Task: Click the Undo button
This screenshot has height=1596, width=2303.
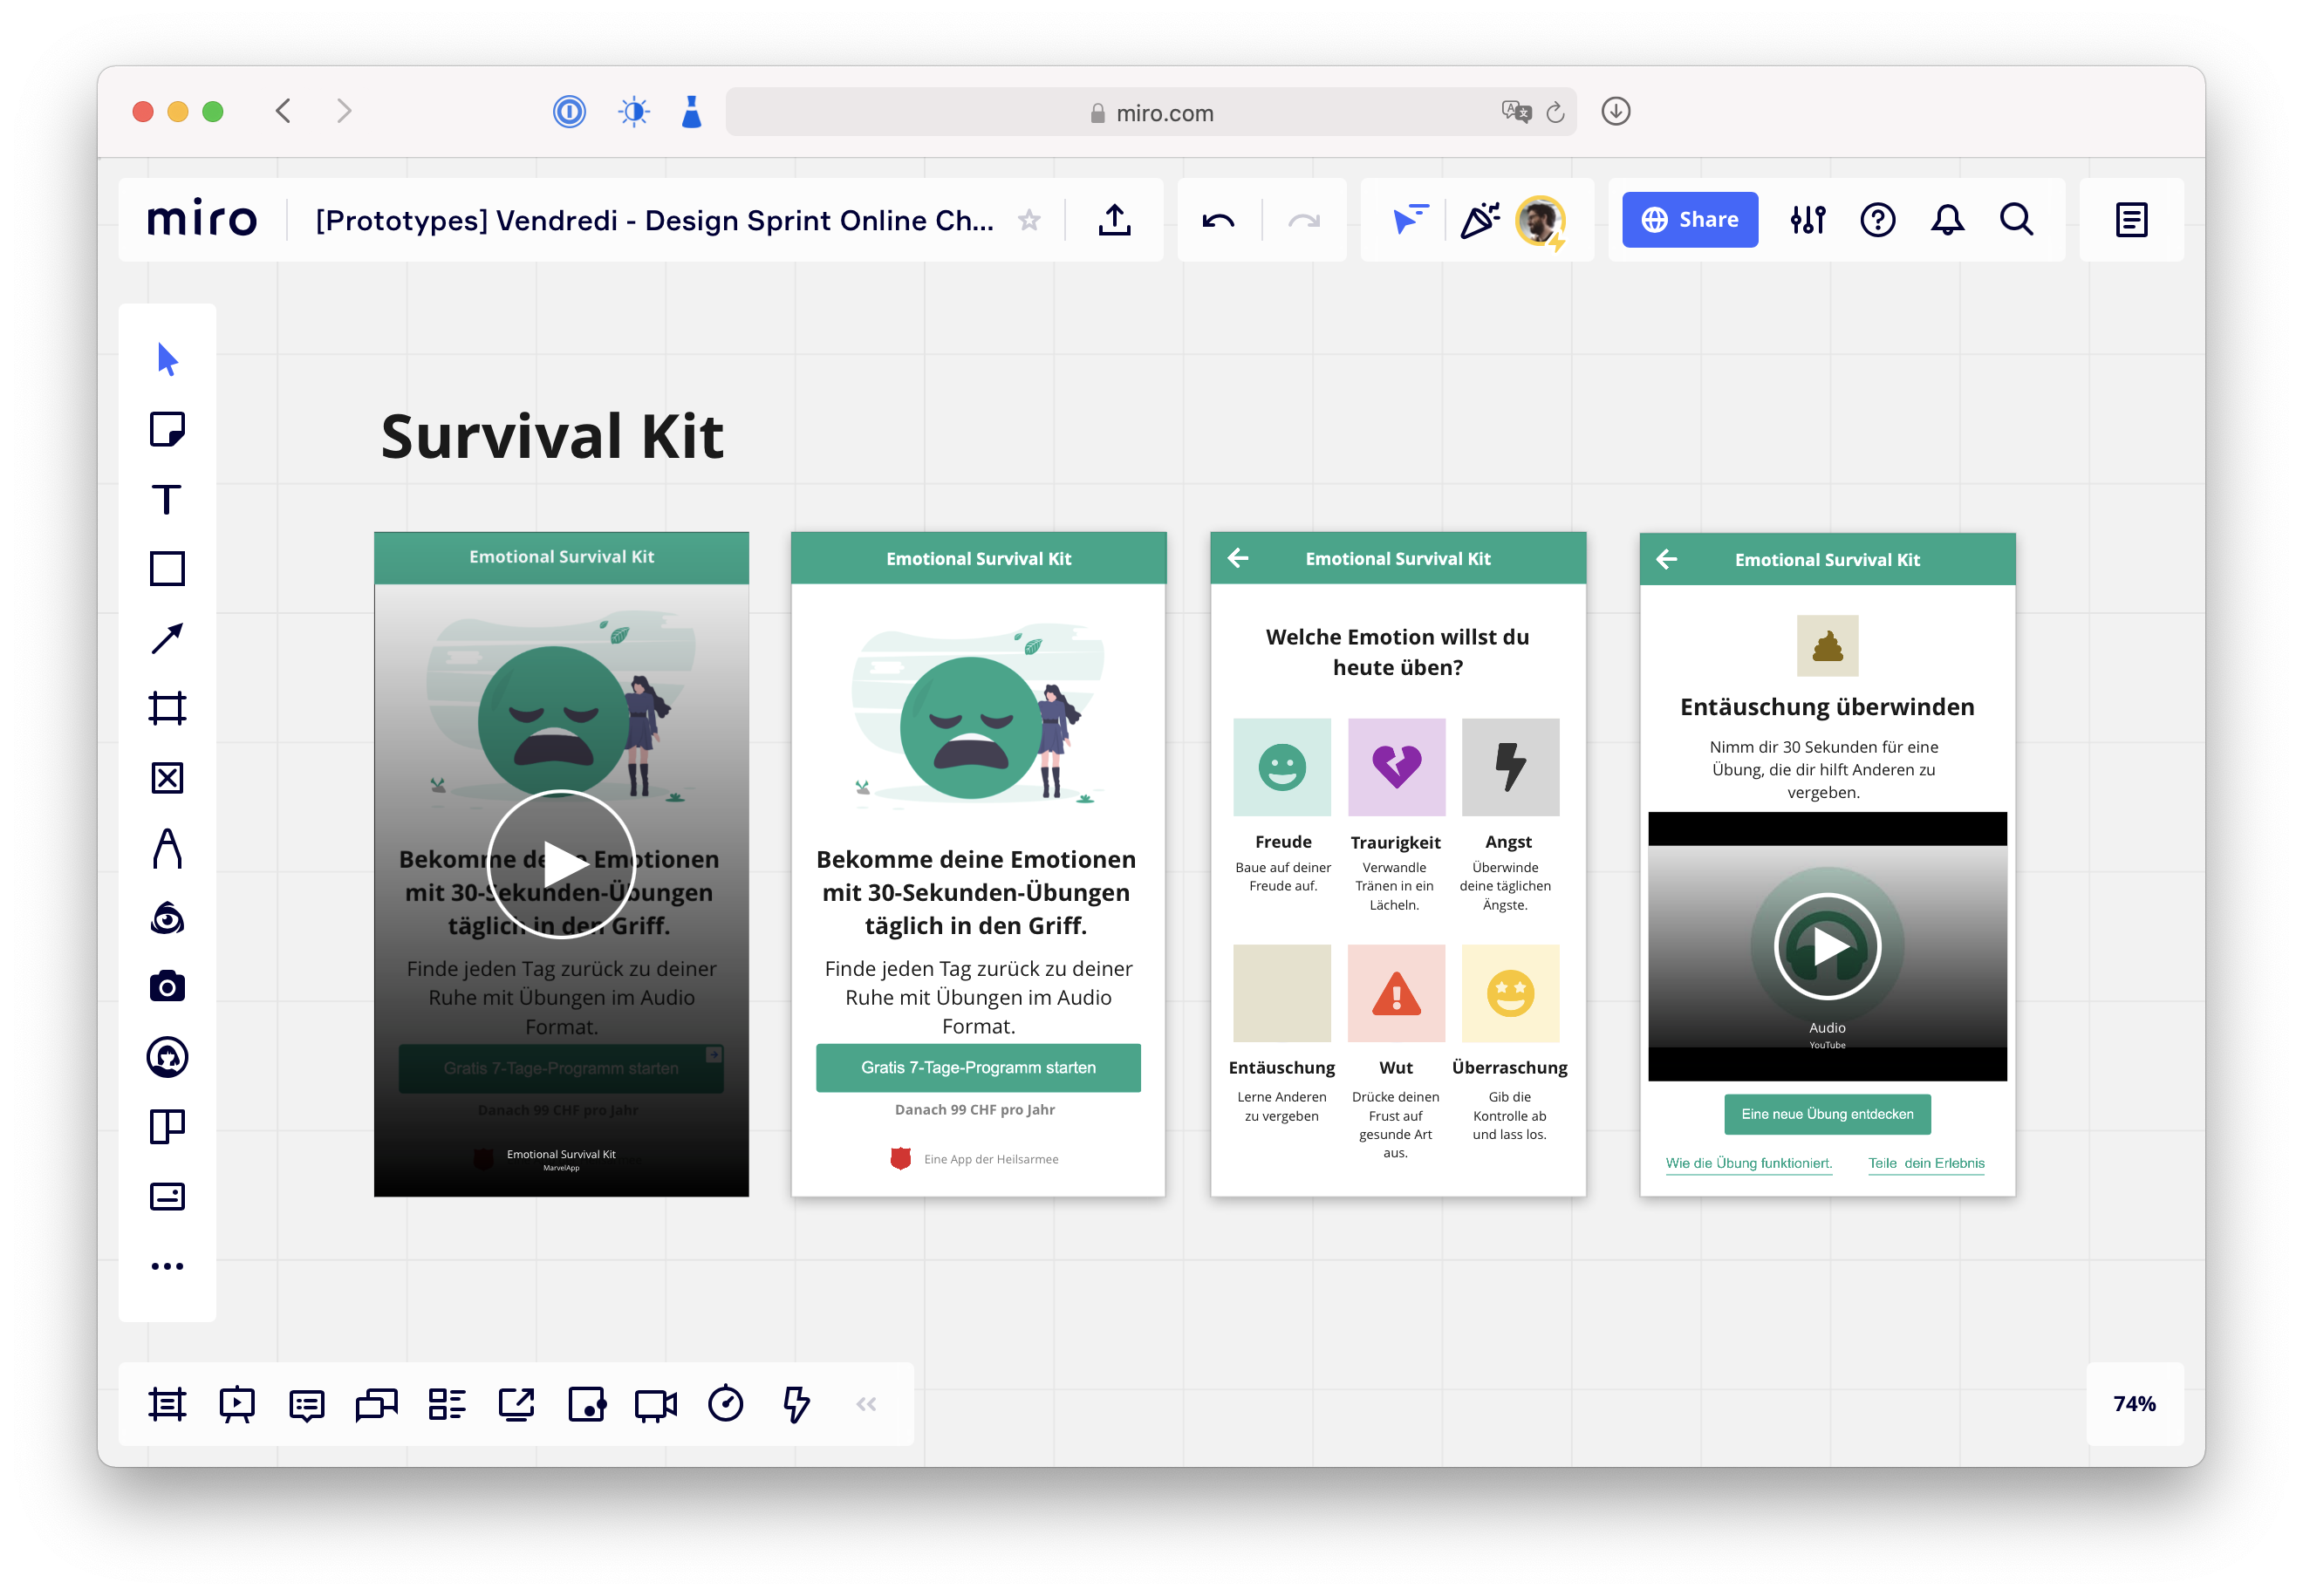Action: tap(1219, 220)
